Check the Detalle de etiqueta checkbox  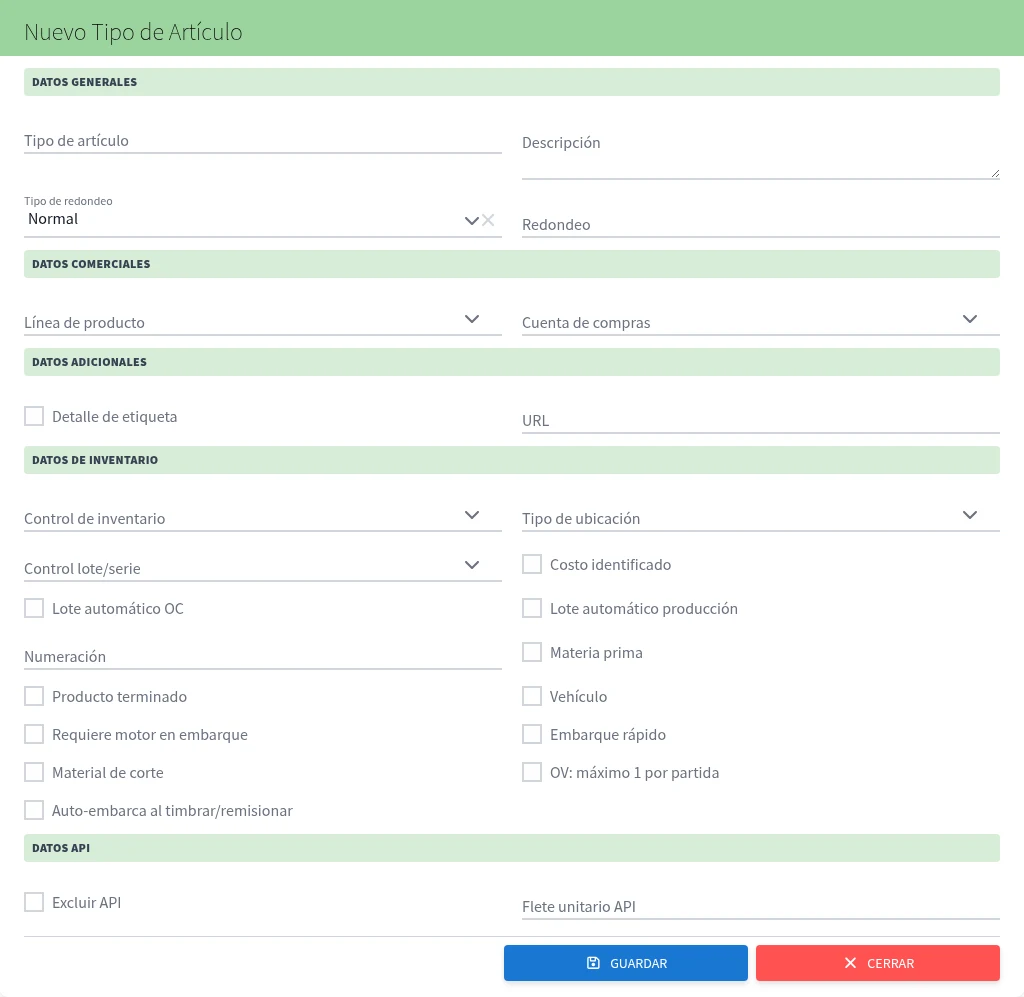coord(34,416)
